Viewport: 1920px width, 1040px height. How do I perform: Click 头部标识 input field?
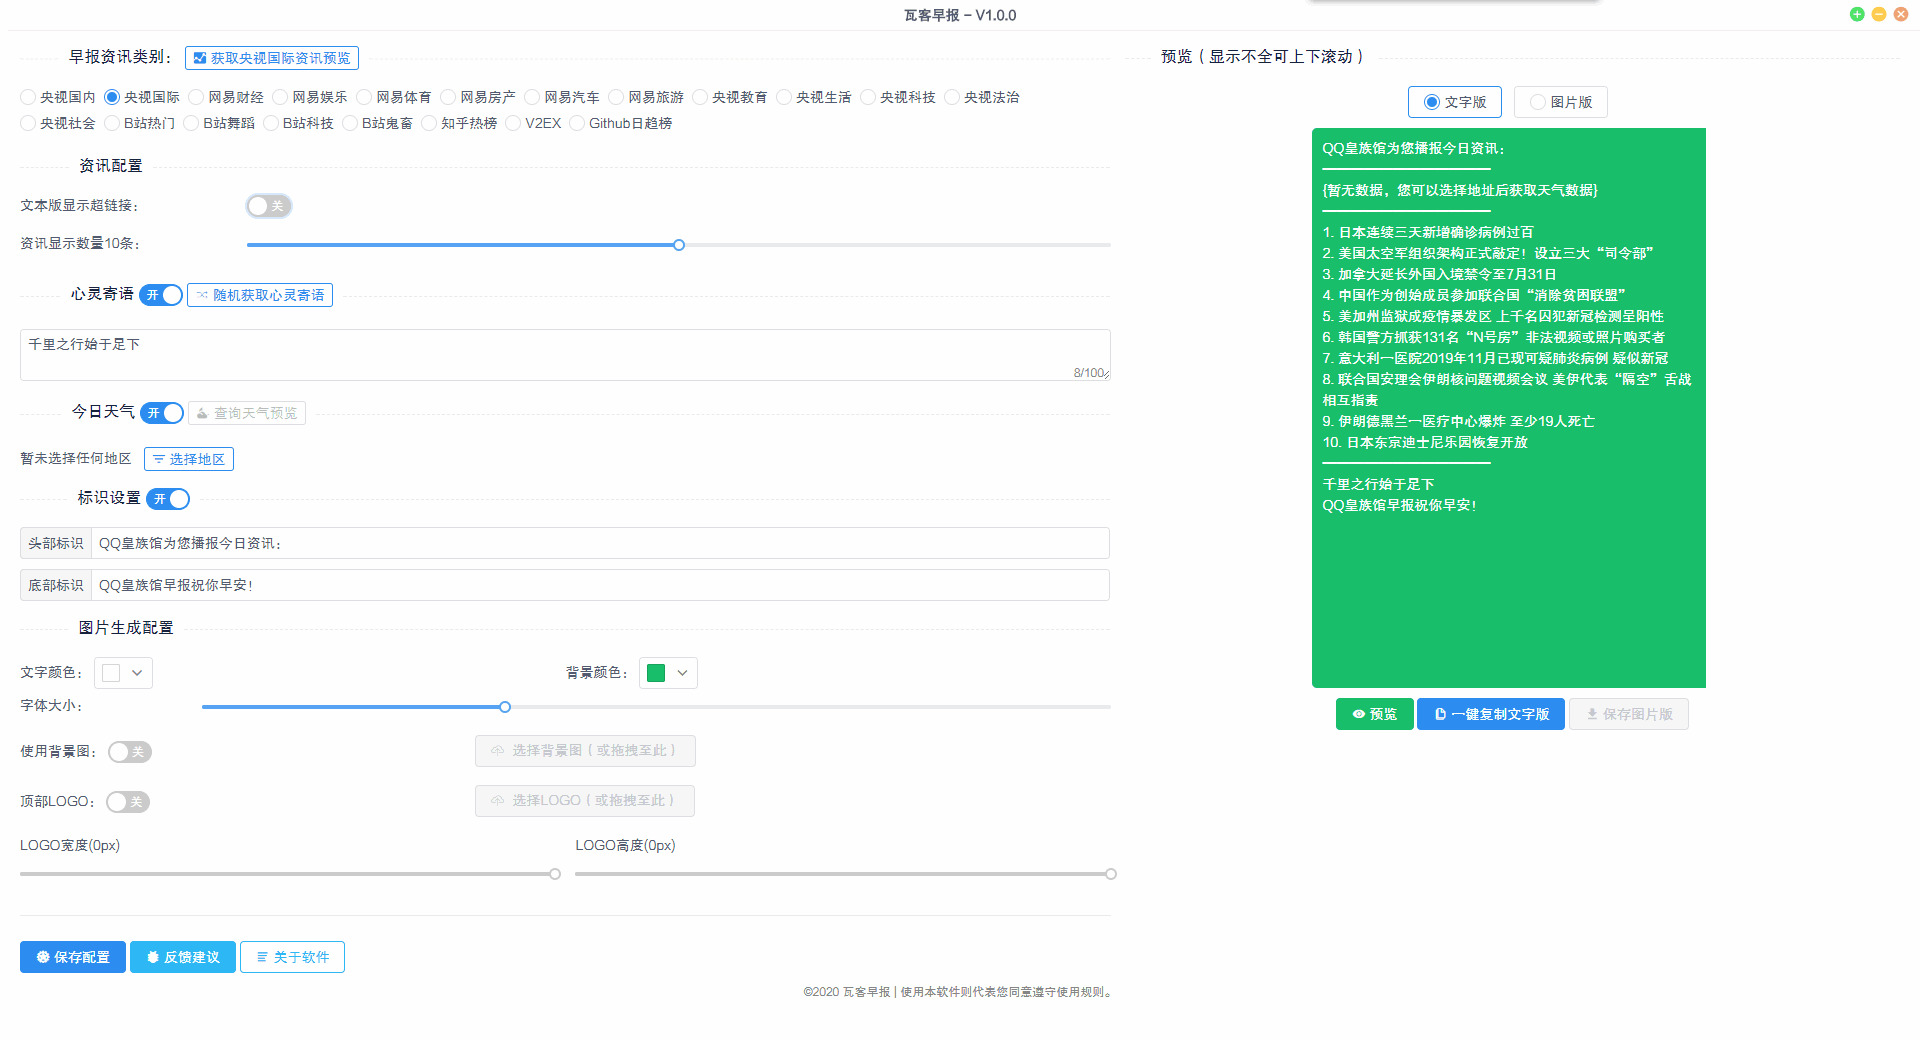point(600,543)
